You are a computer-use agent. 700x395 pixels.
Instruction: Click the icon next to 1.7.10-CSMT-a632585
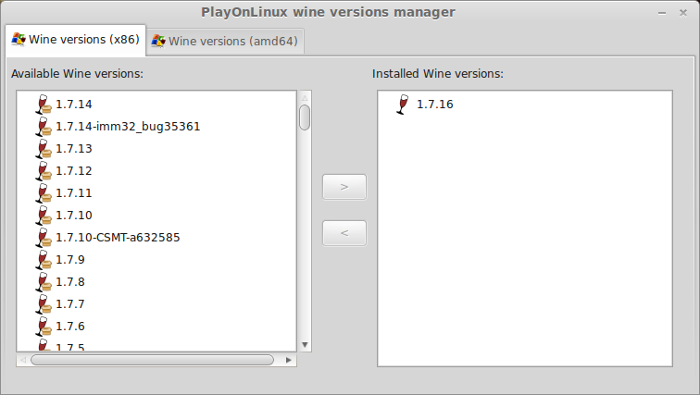[43, 237]
